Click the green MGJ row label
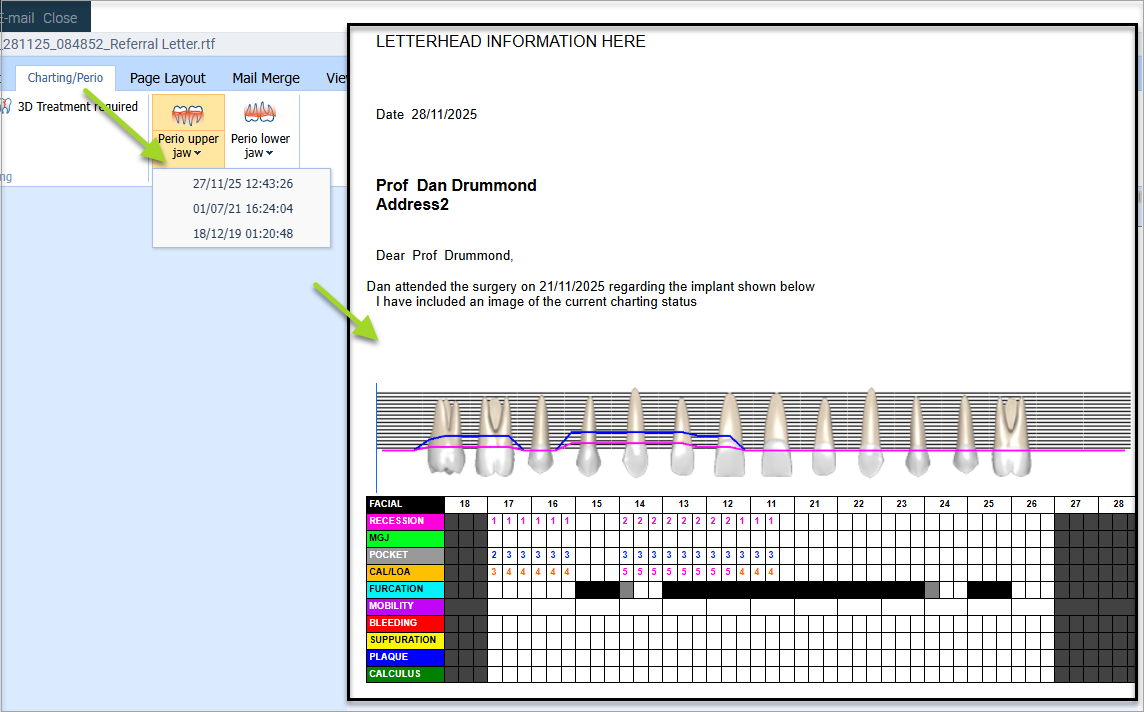 [404, 538]
